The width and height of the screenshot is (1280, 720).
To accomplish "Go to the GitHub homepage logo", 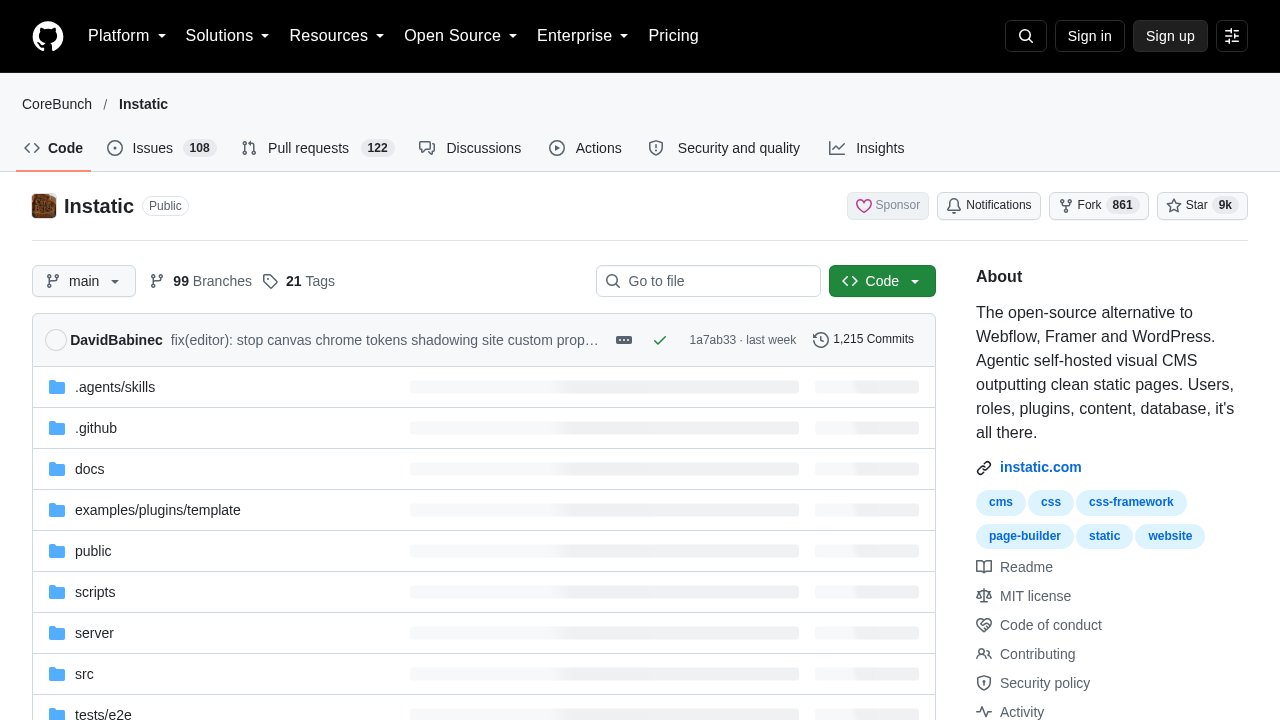I will (48, 36).
